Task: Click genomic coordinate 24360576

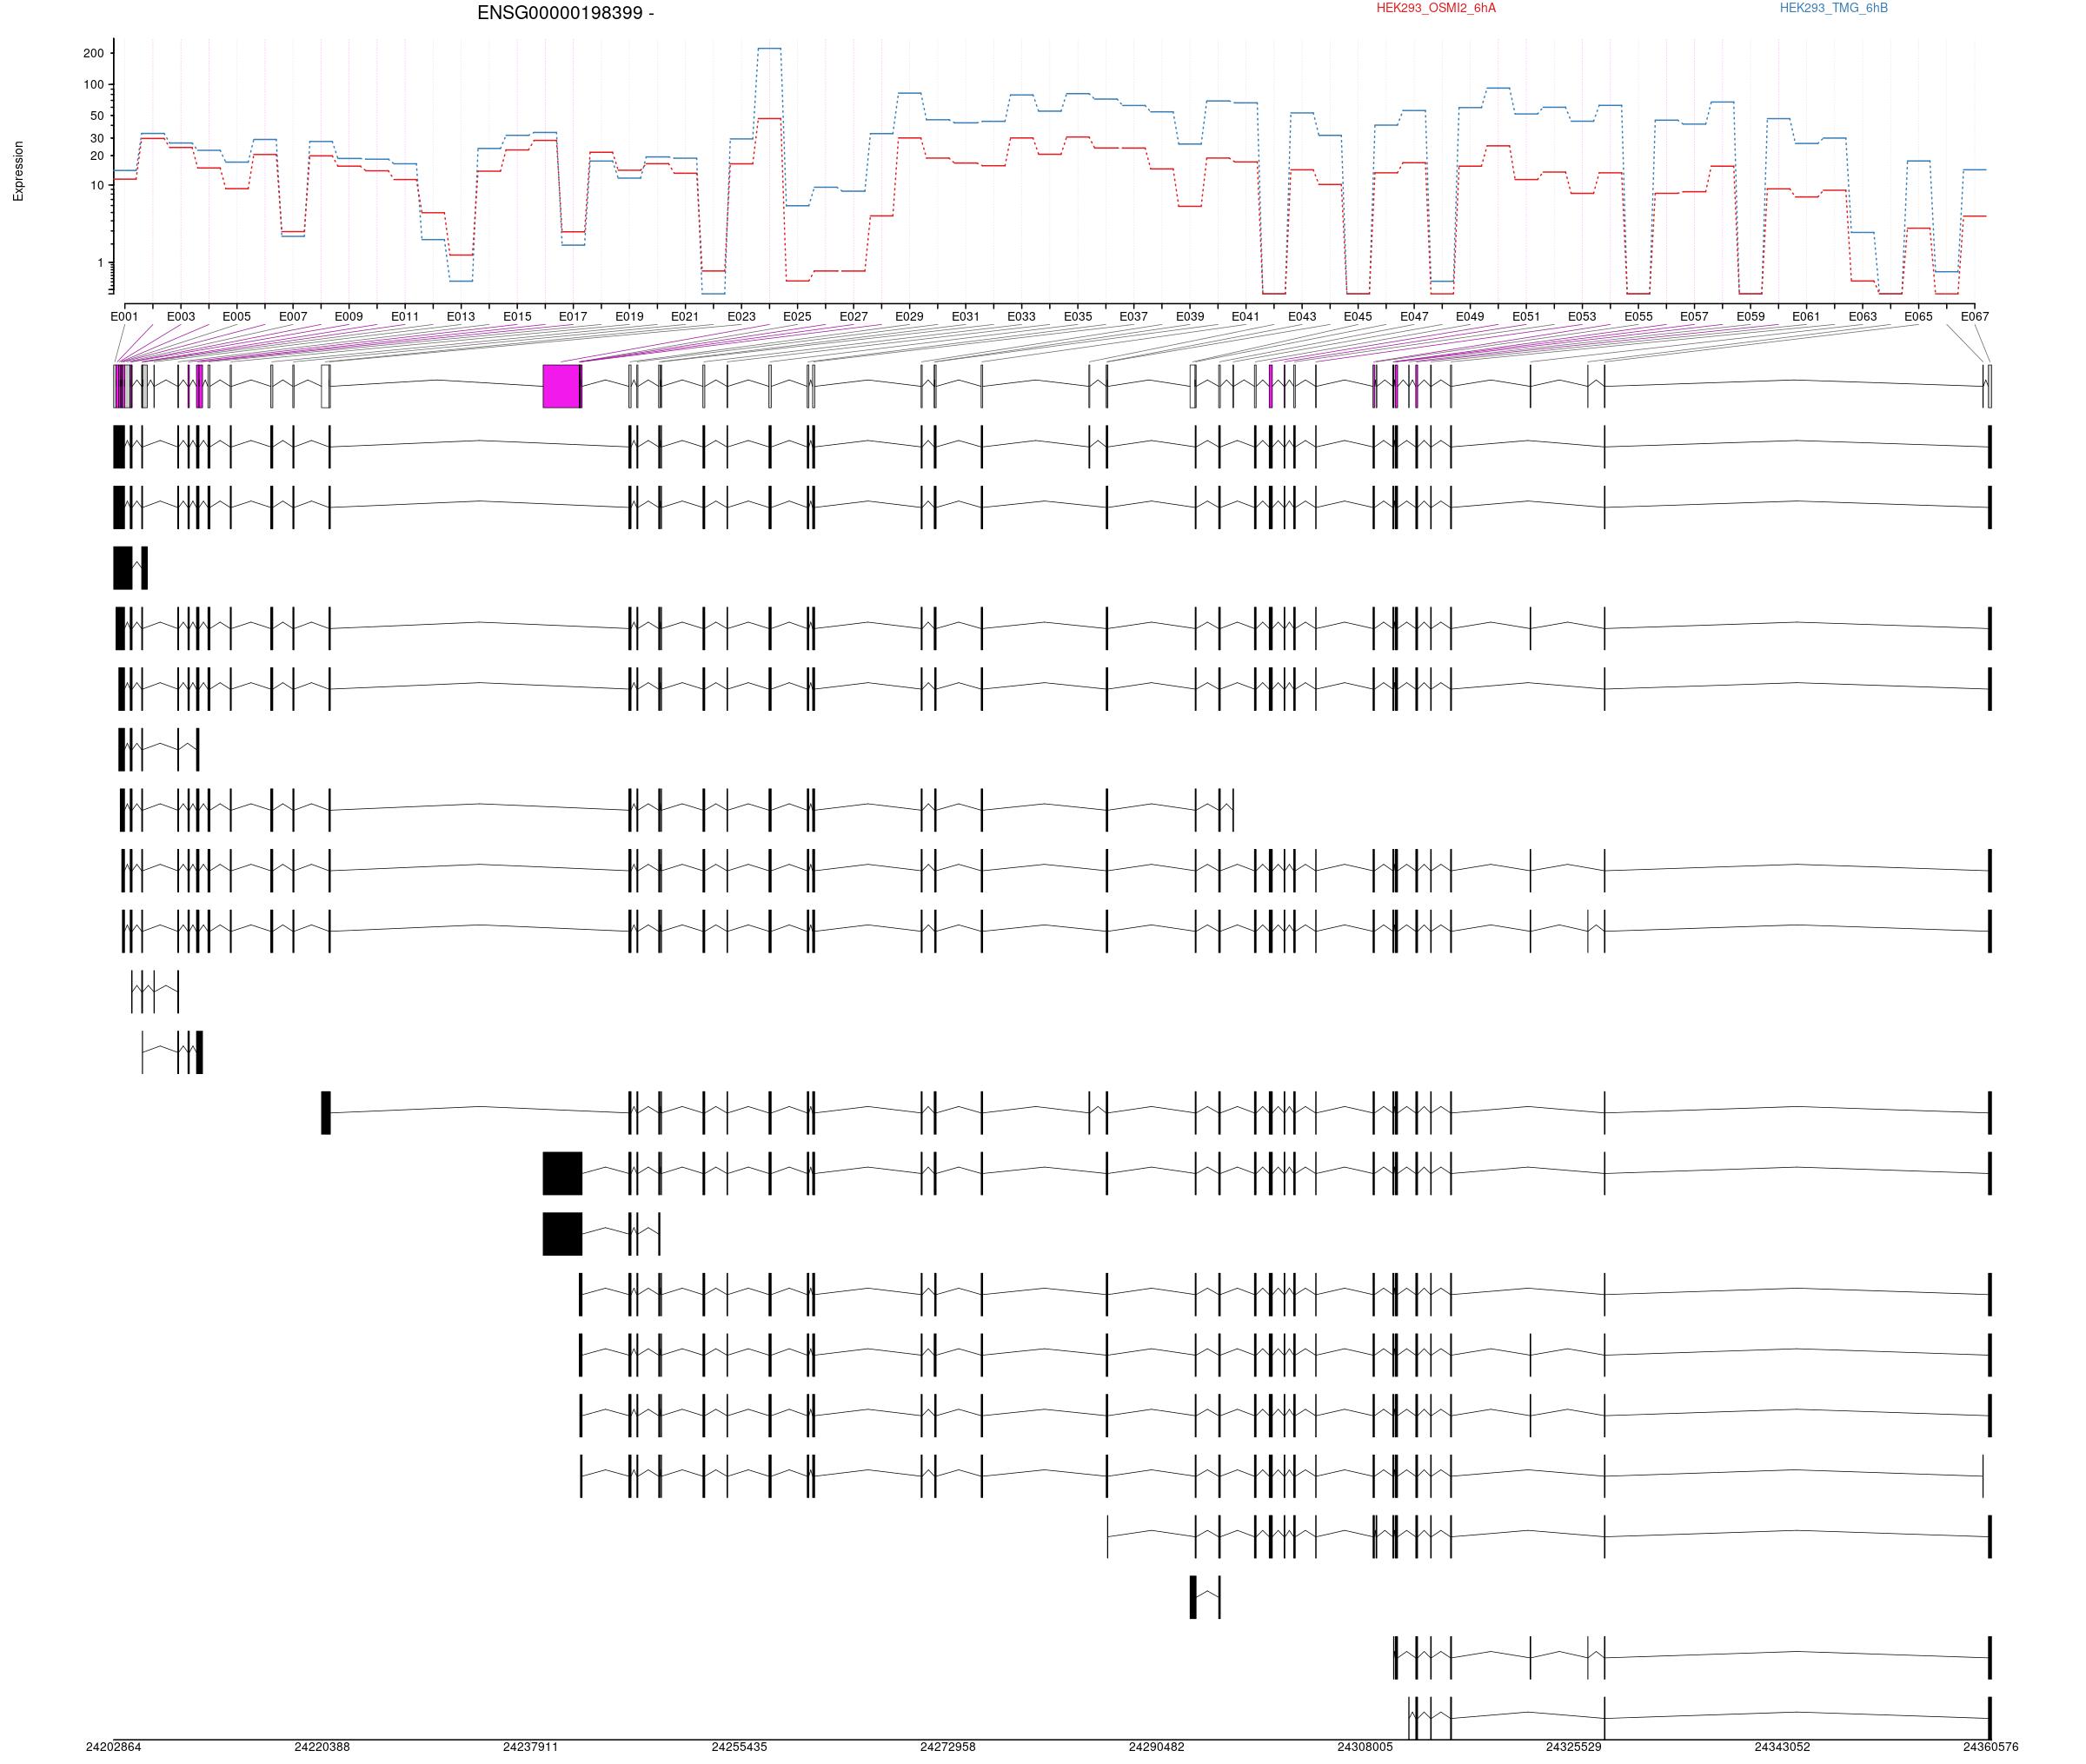Action: pos(1990,1747)
